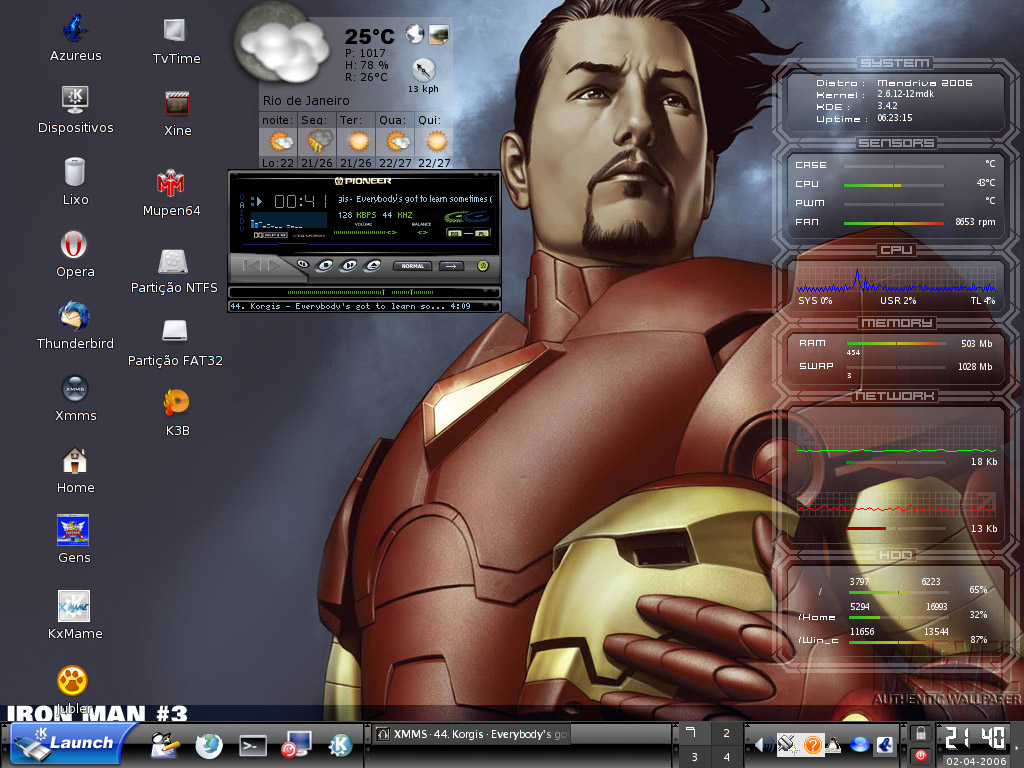This screenshot has height=768, width=1024.
Task: Click the greyed previous track button in XMMS
Action: 251,265
